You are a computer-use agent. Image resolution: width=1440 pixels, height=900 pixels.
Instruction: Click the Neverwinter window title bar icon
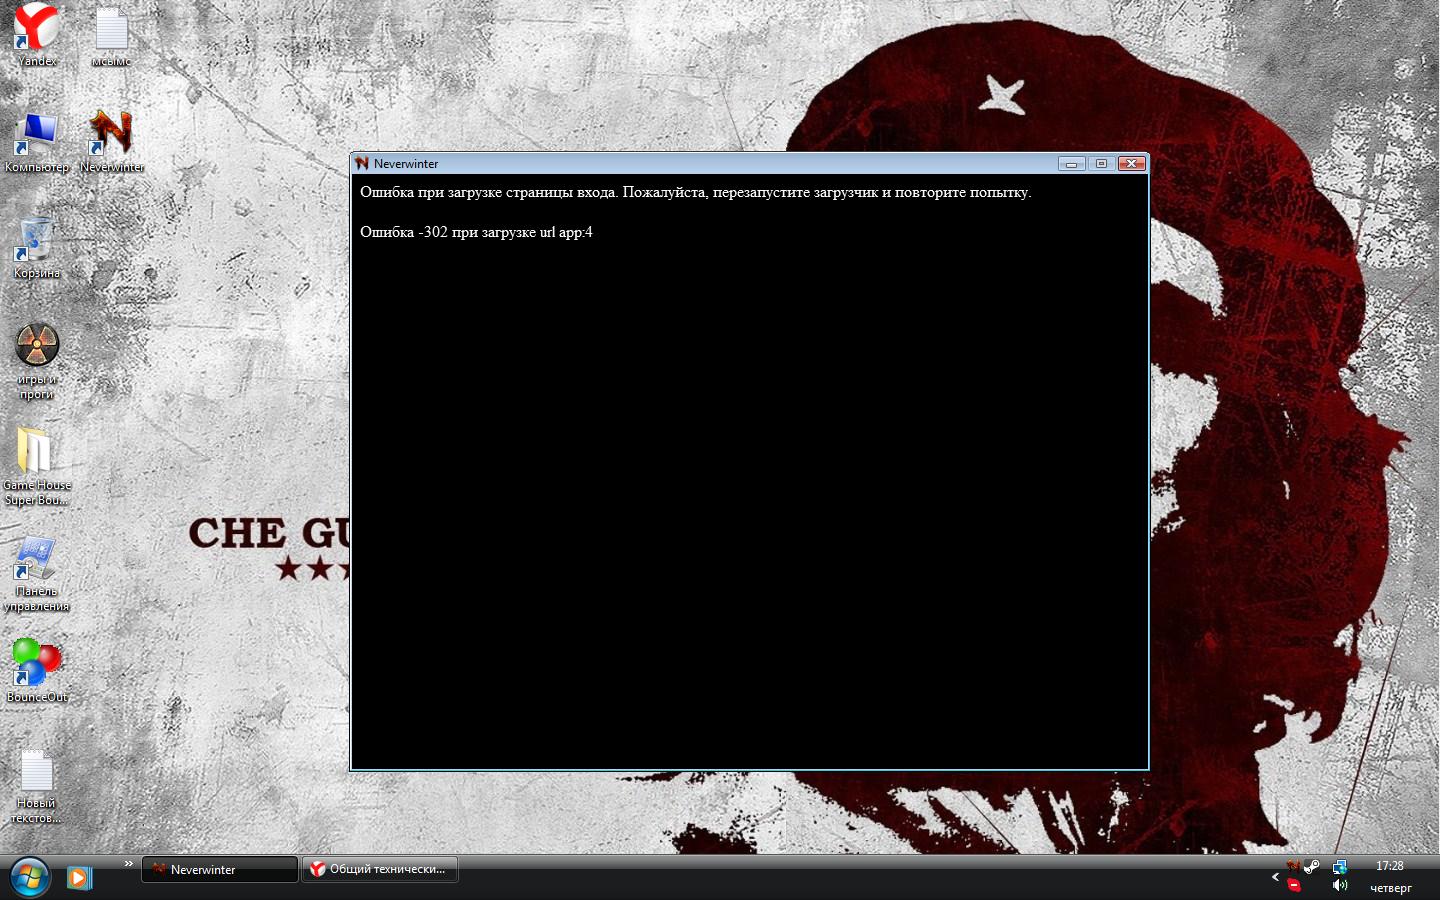362,163
